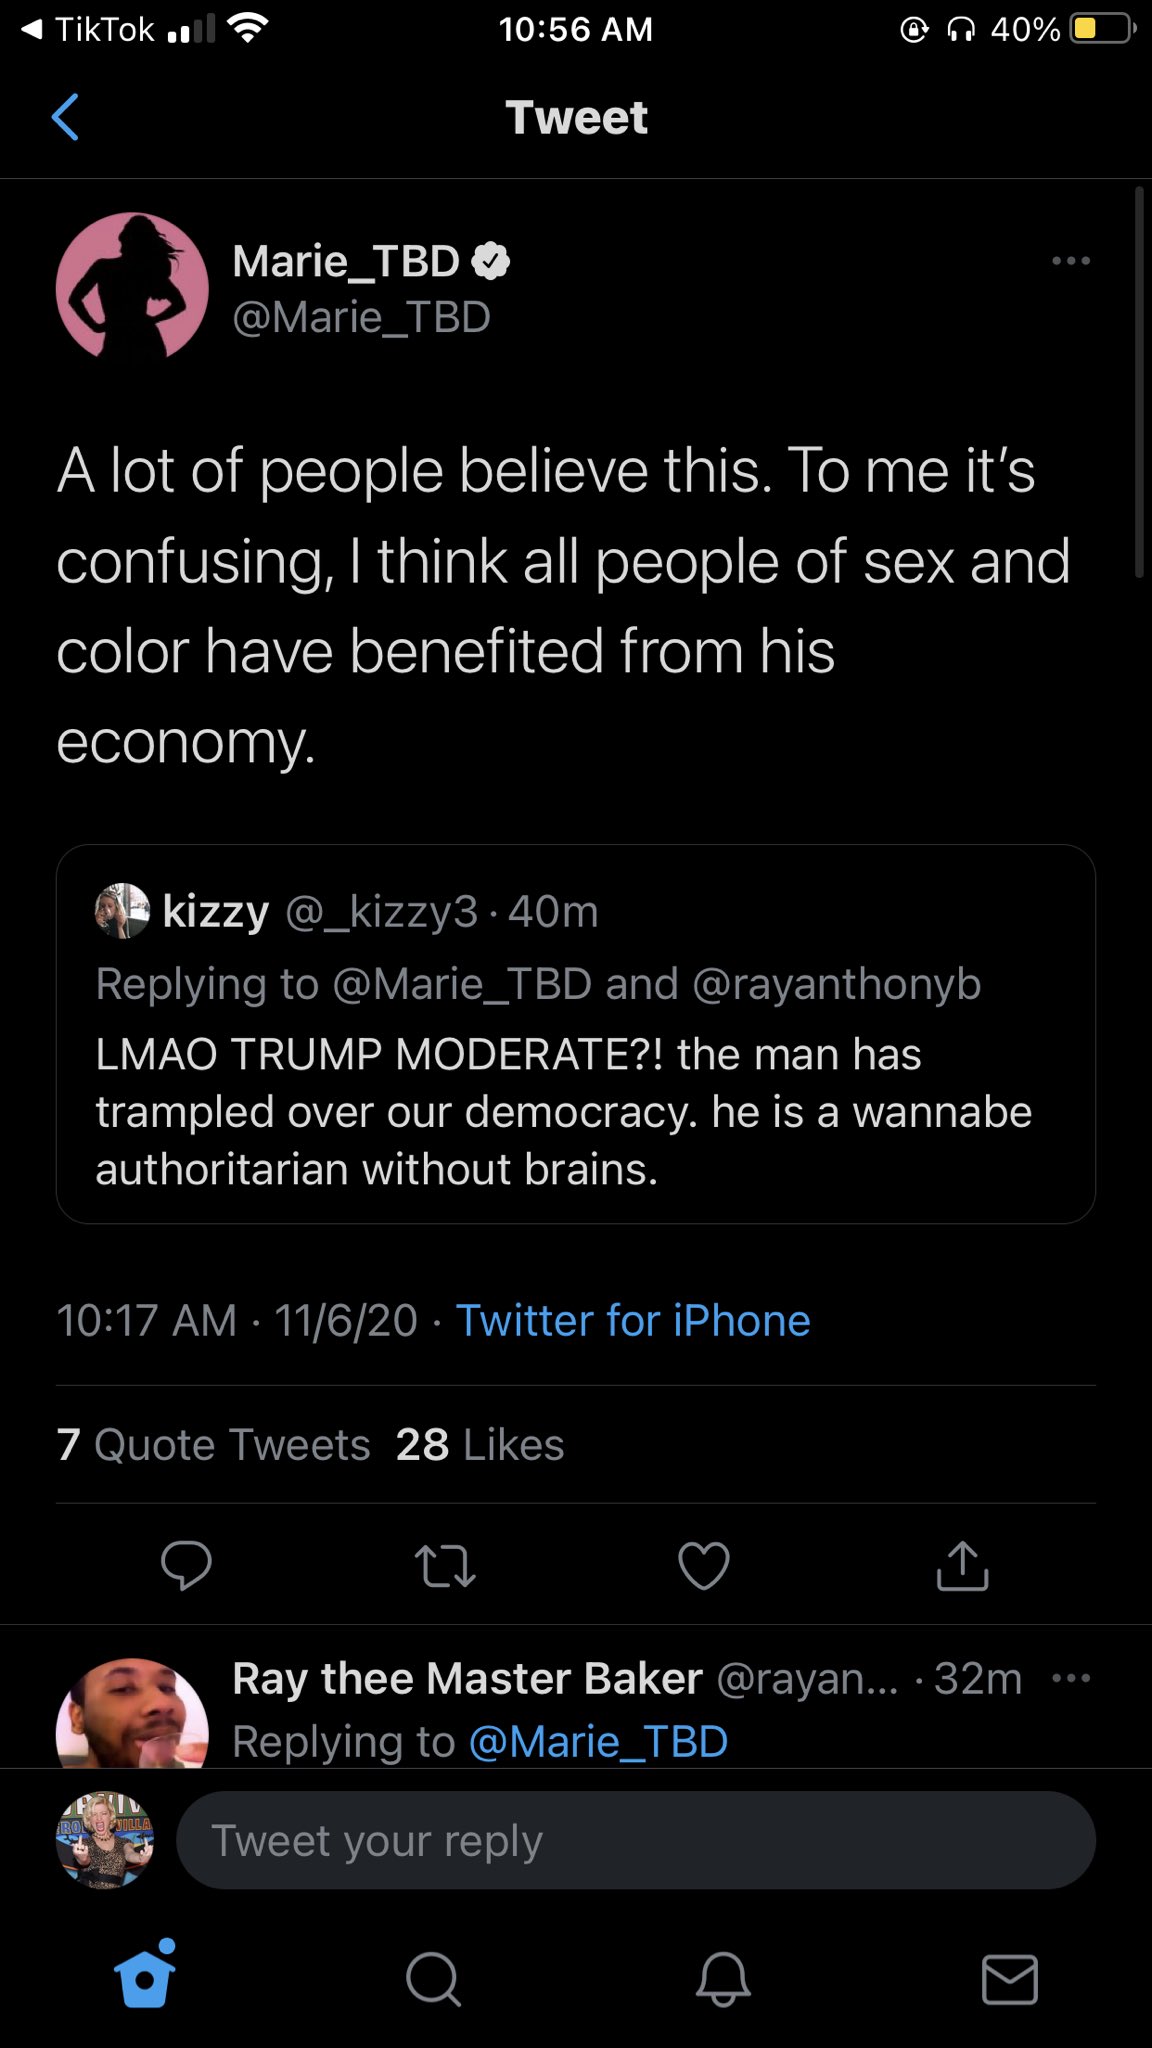Like the tweet with heart icon
This screenshot has height=2048, width=1152.
coord(704,1565)
